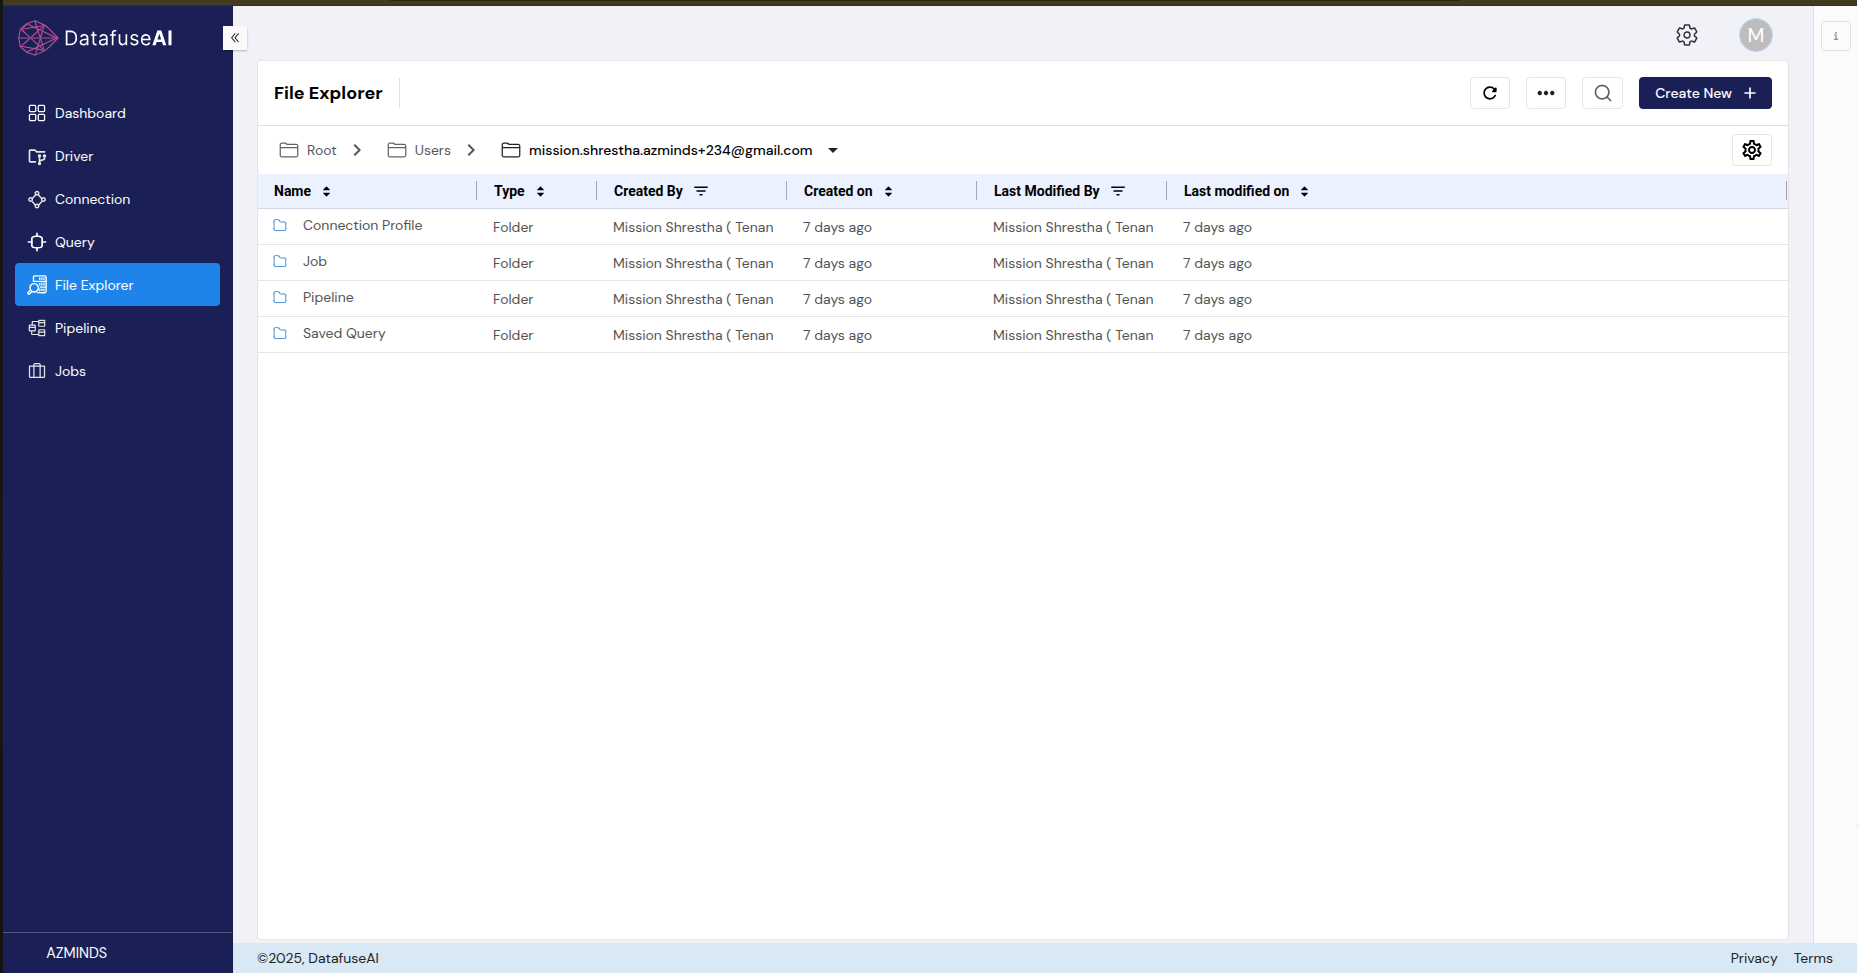Refresh the File Explorer listing
Screen dimensions: 1858x973
[x=1489, y=93]
